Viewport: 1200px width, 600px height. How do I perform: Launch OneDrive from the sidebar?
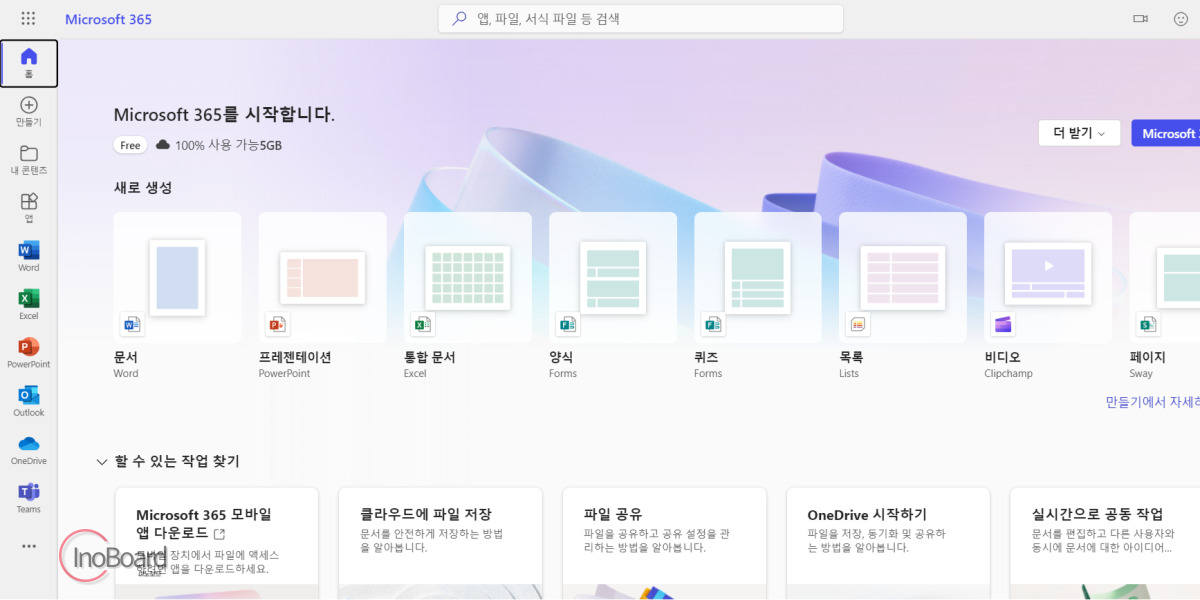(29, 450)
